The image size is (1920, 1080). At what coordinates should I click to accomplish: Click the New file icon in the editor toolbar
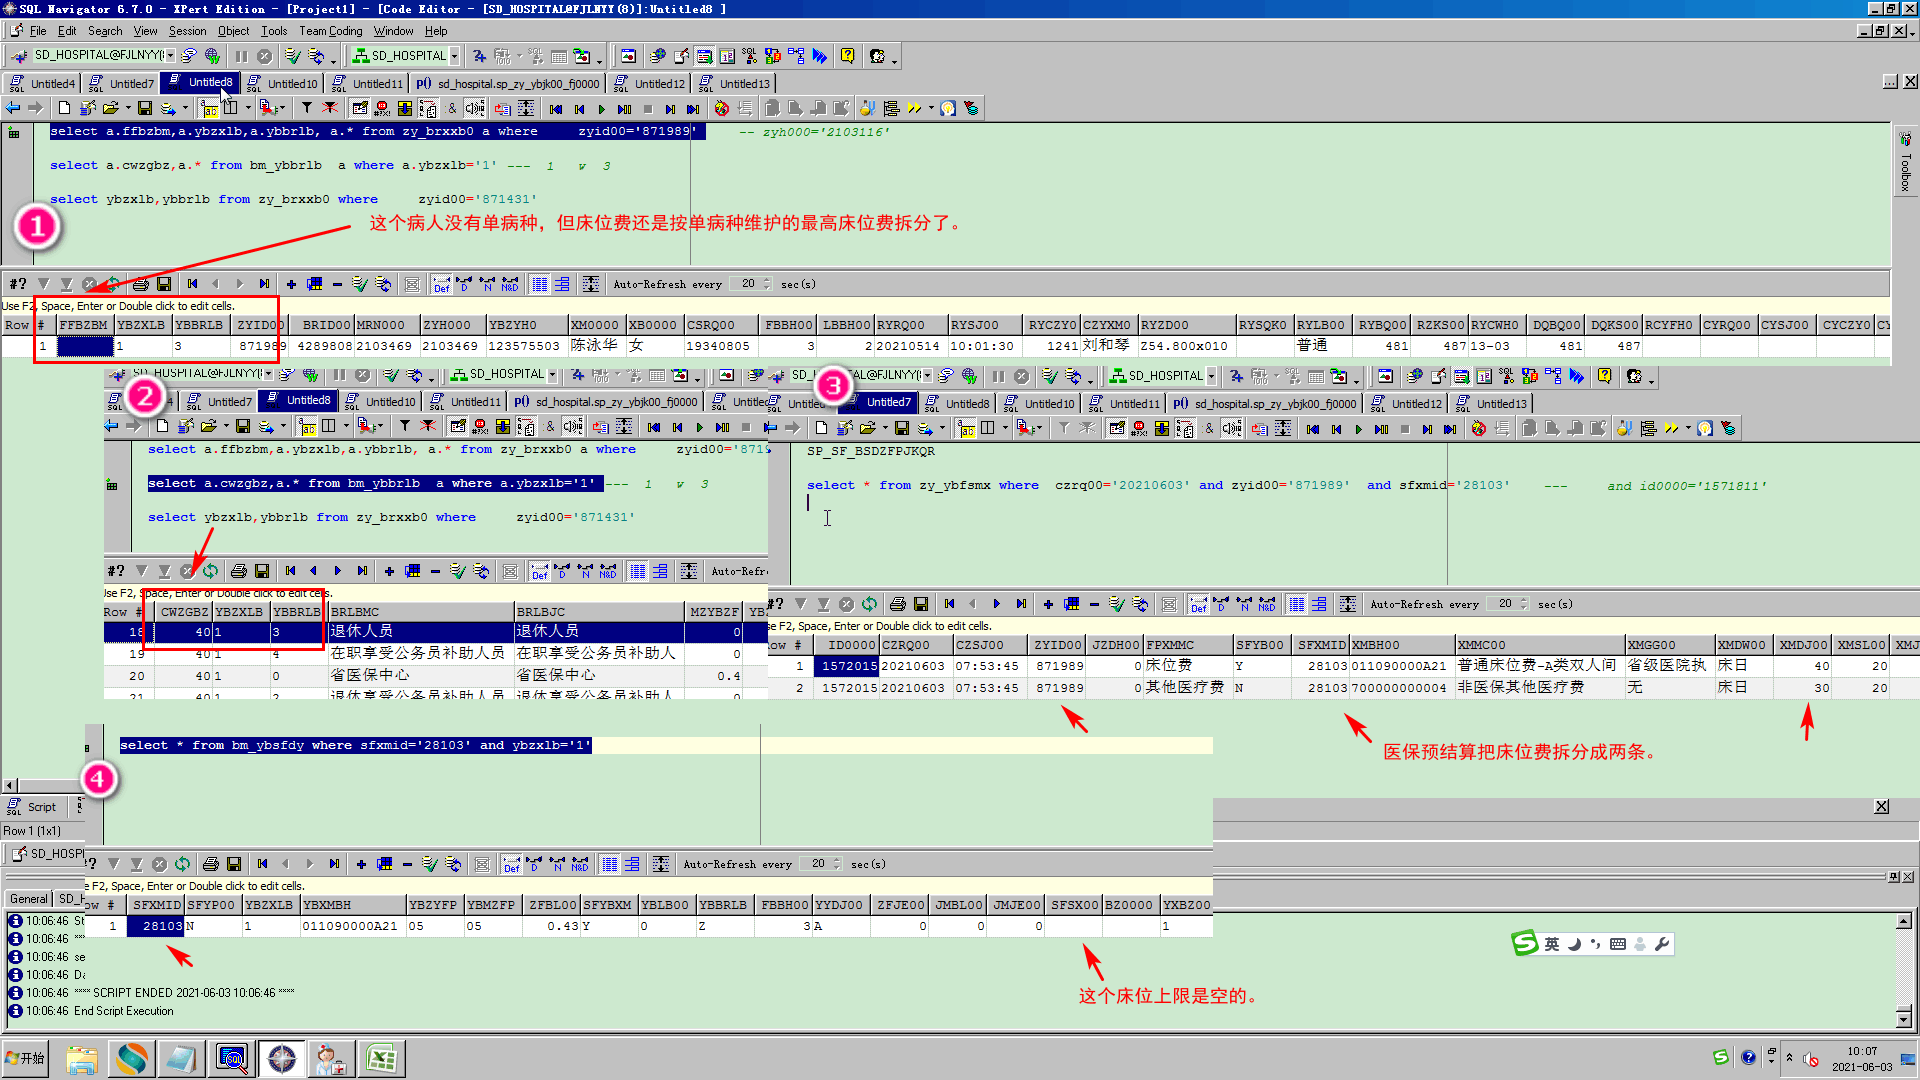(64, 108)
